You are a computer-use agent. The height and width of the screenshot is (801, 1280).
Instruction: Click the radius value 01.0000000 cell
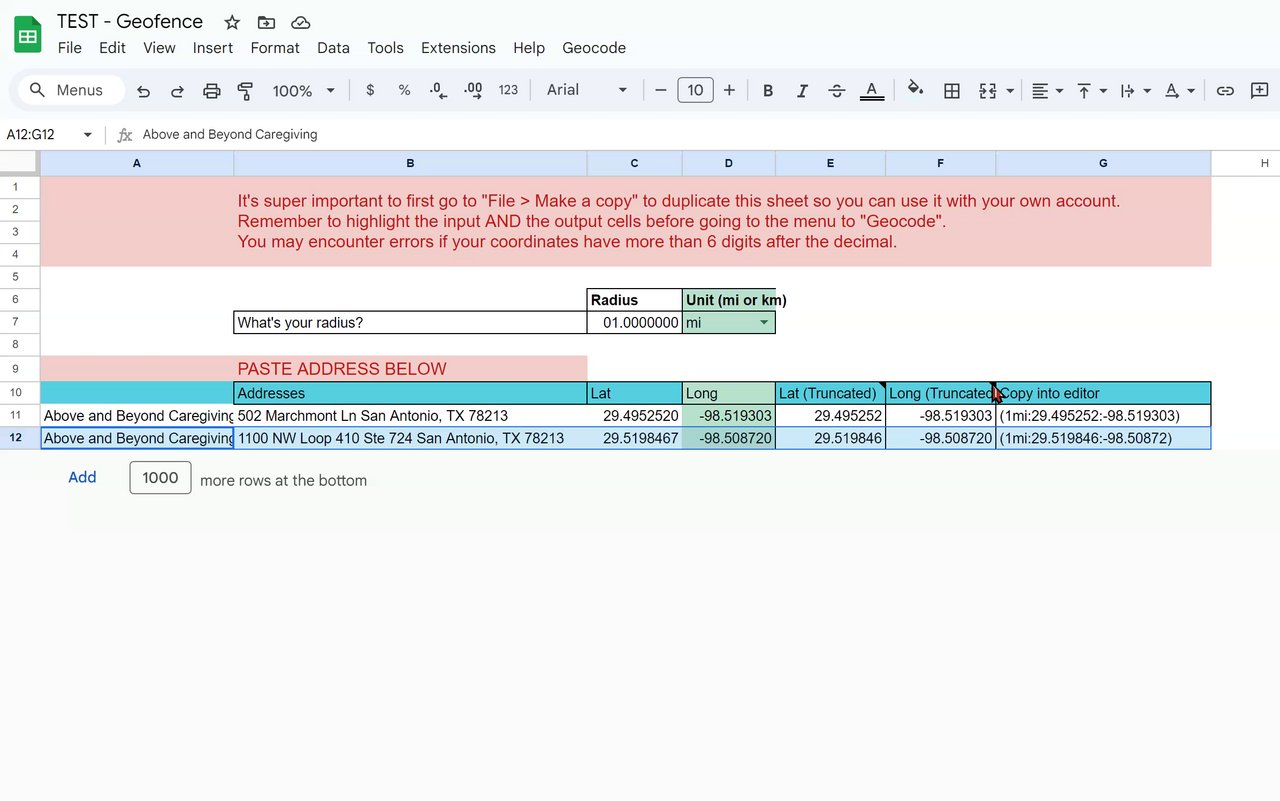(634, 323)
